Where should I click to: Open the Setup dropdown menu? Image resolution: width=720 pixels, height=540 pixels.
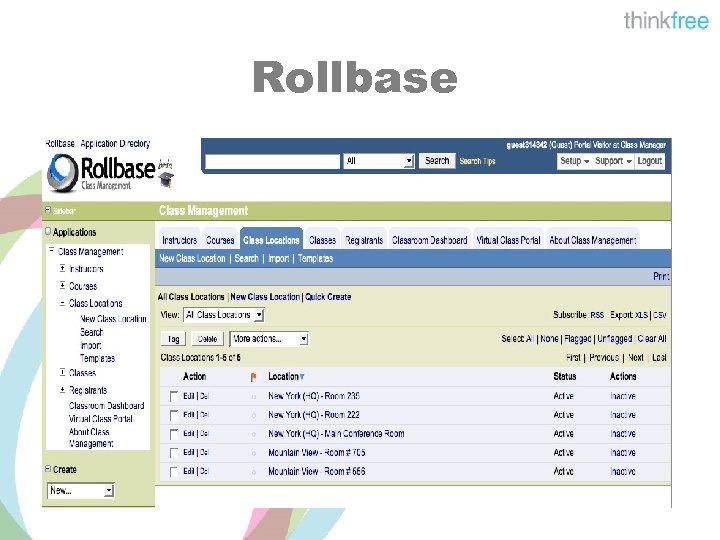[x=574, y=161]
